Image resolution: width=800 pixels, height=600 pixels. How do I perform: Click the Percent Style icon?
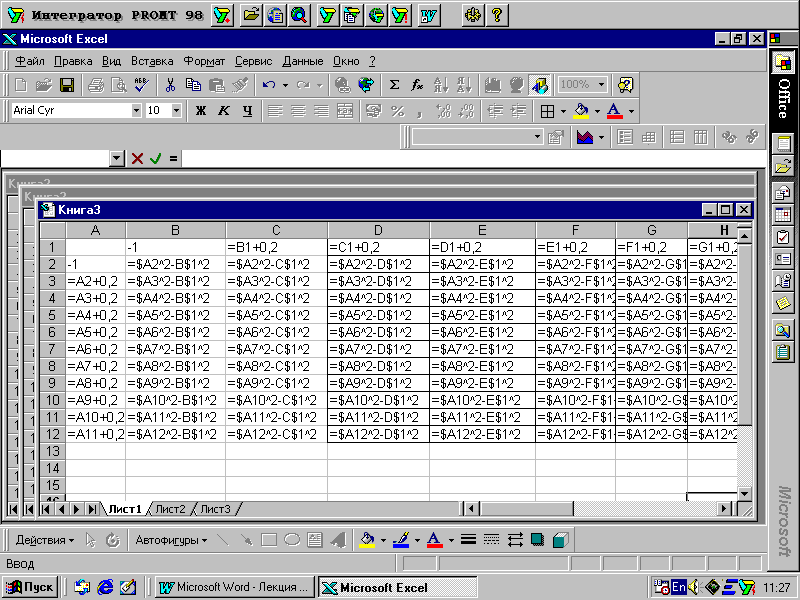tap(397, 111)
